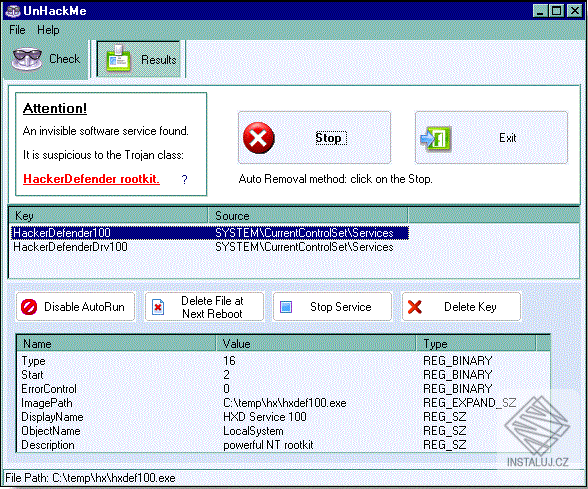
Task: Click the red X Stop icon
Action: tap(258, 138)
